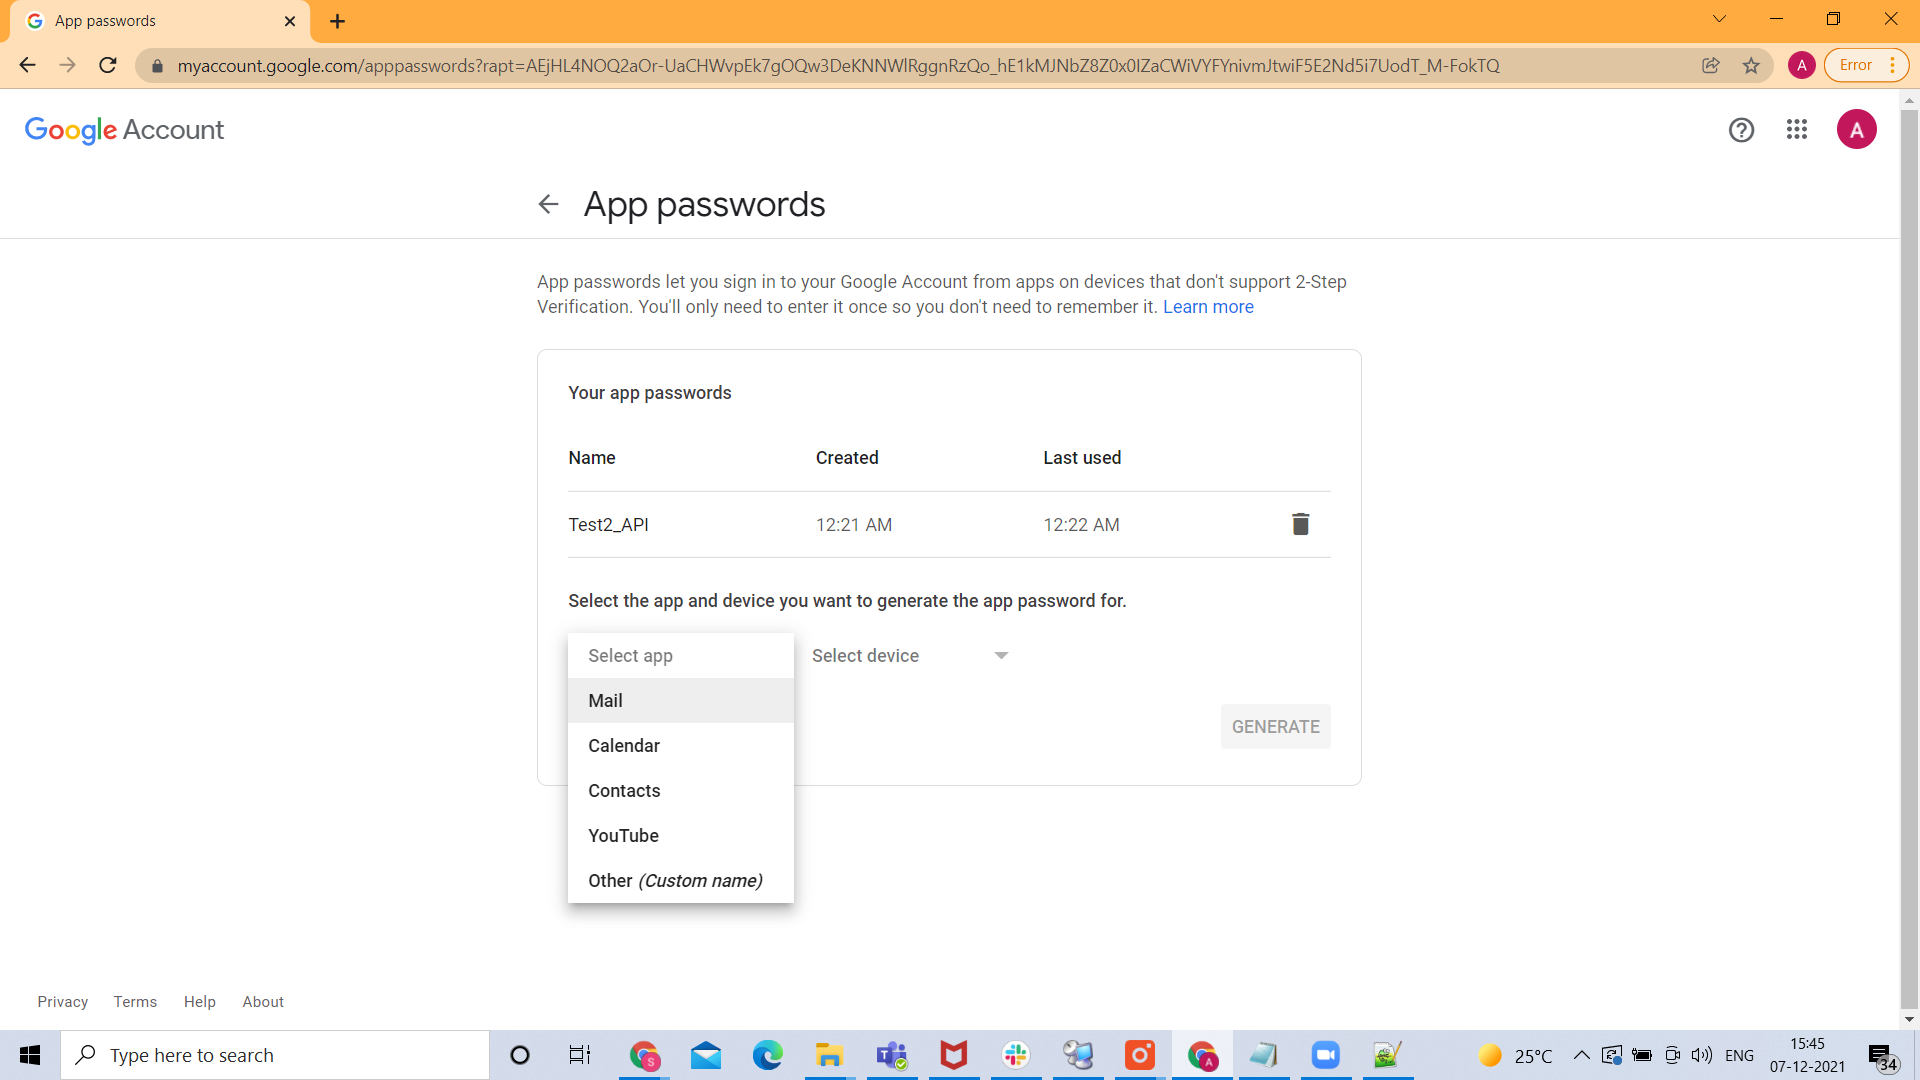This screenshot has height=1080, width=1920.
Task: Select Contacts from the app list
Action: [x=681, y=791]
